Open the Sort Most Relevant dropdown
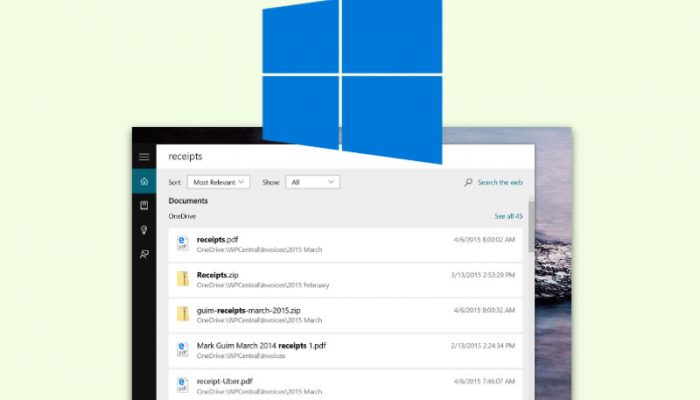The image size is (700, 400). (218, 182)
